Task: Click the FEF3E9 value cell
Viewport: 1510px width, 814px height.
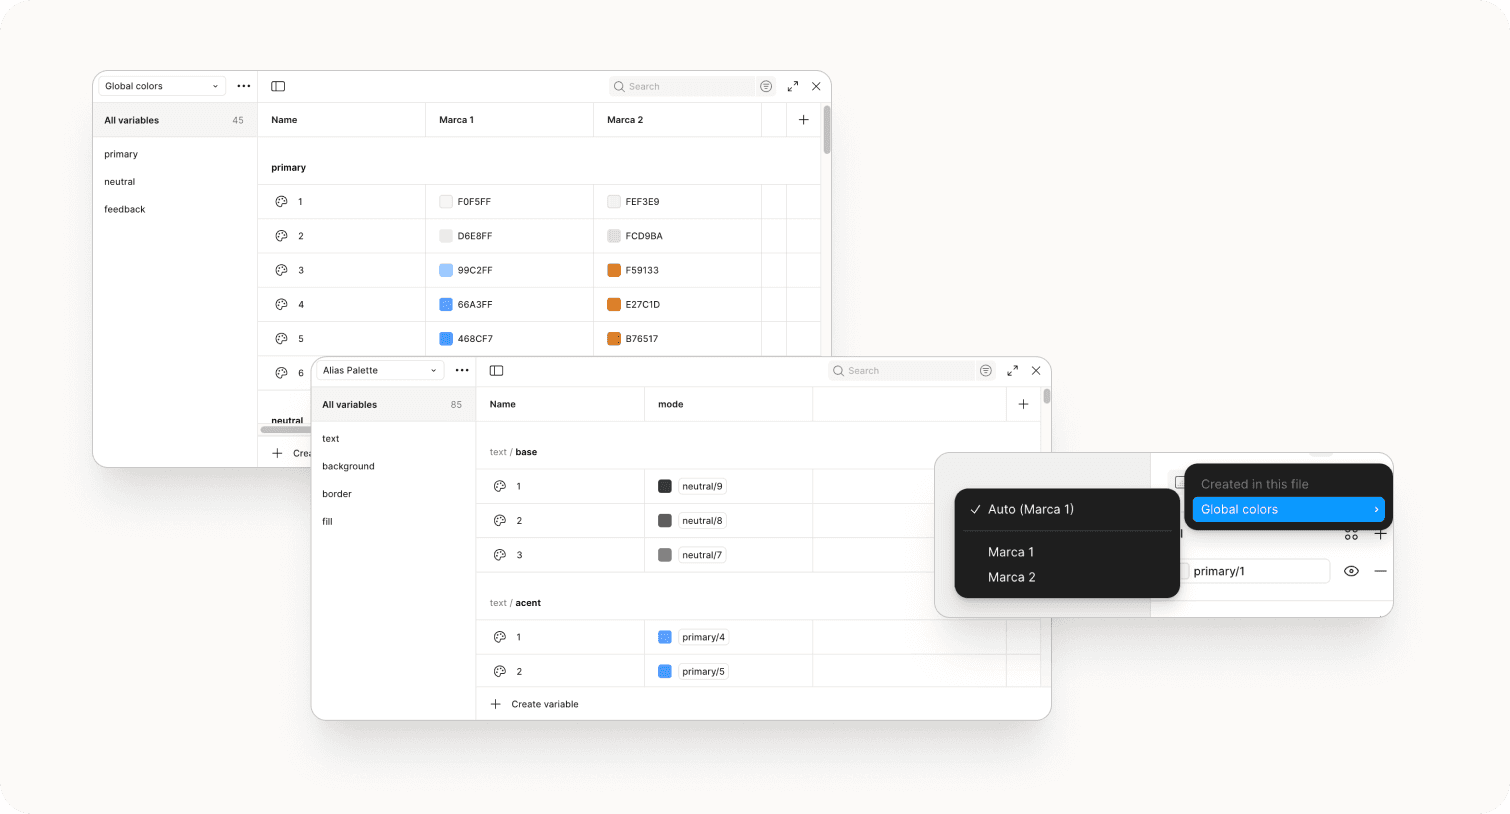Action: tap(677, 202)
